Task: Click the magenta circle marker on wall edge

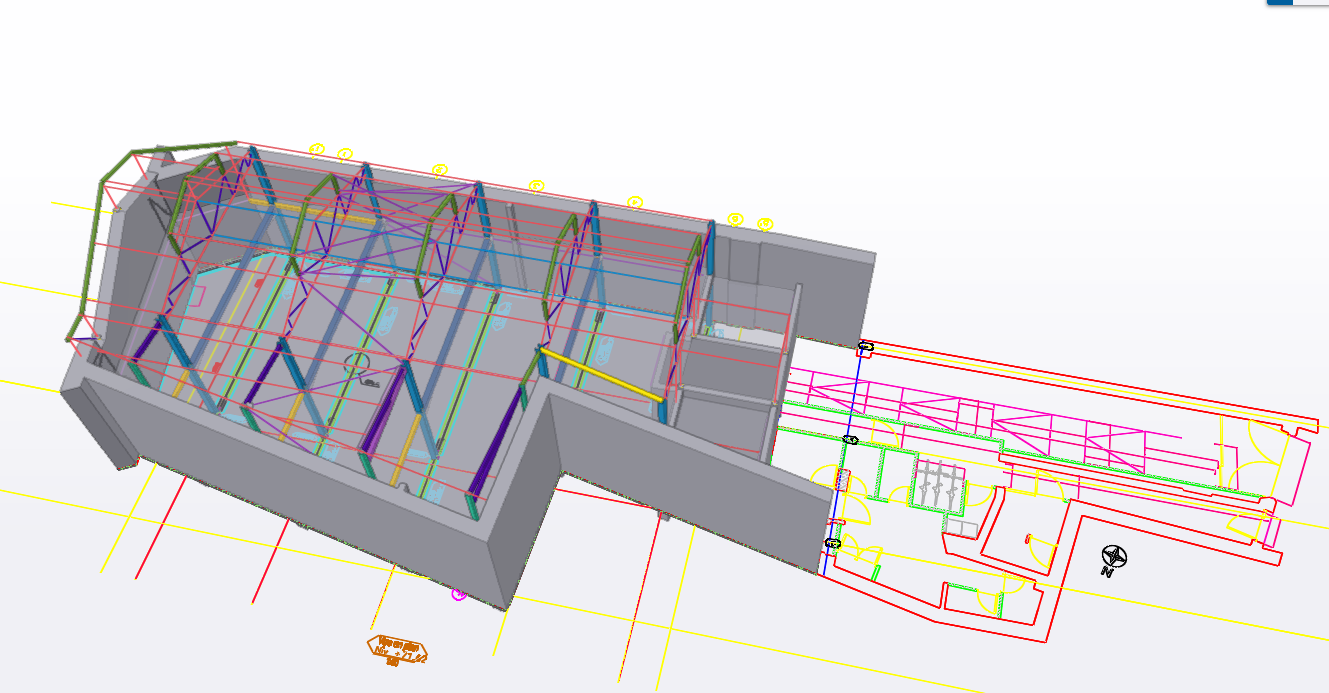Action: 459,594
